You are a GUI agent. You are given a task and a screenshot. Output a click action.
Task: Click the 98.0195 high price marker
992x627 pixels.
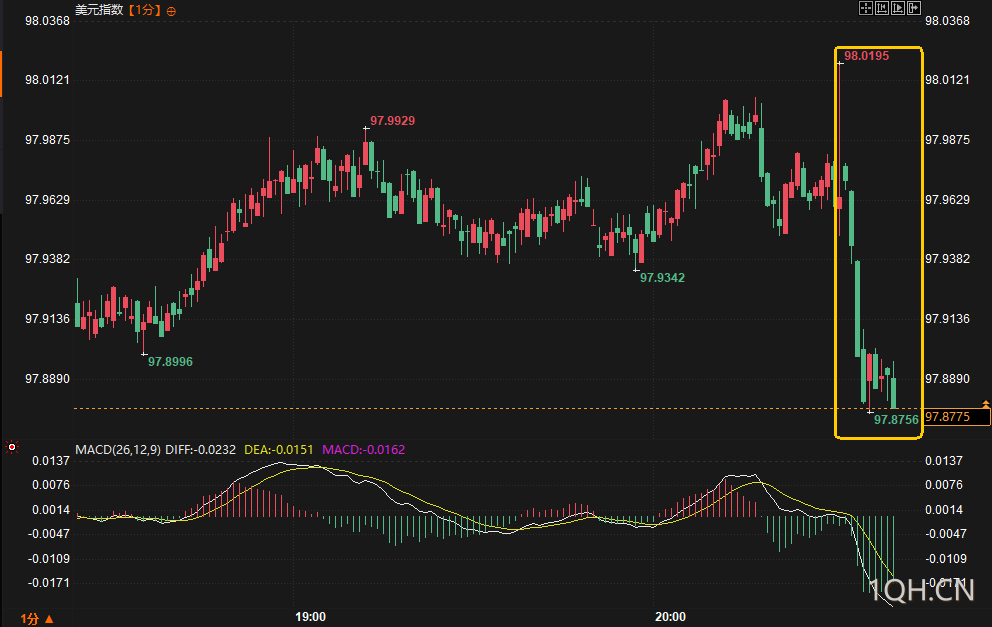(x=866, y=56)
